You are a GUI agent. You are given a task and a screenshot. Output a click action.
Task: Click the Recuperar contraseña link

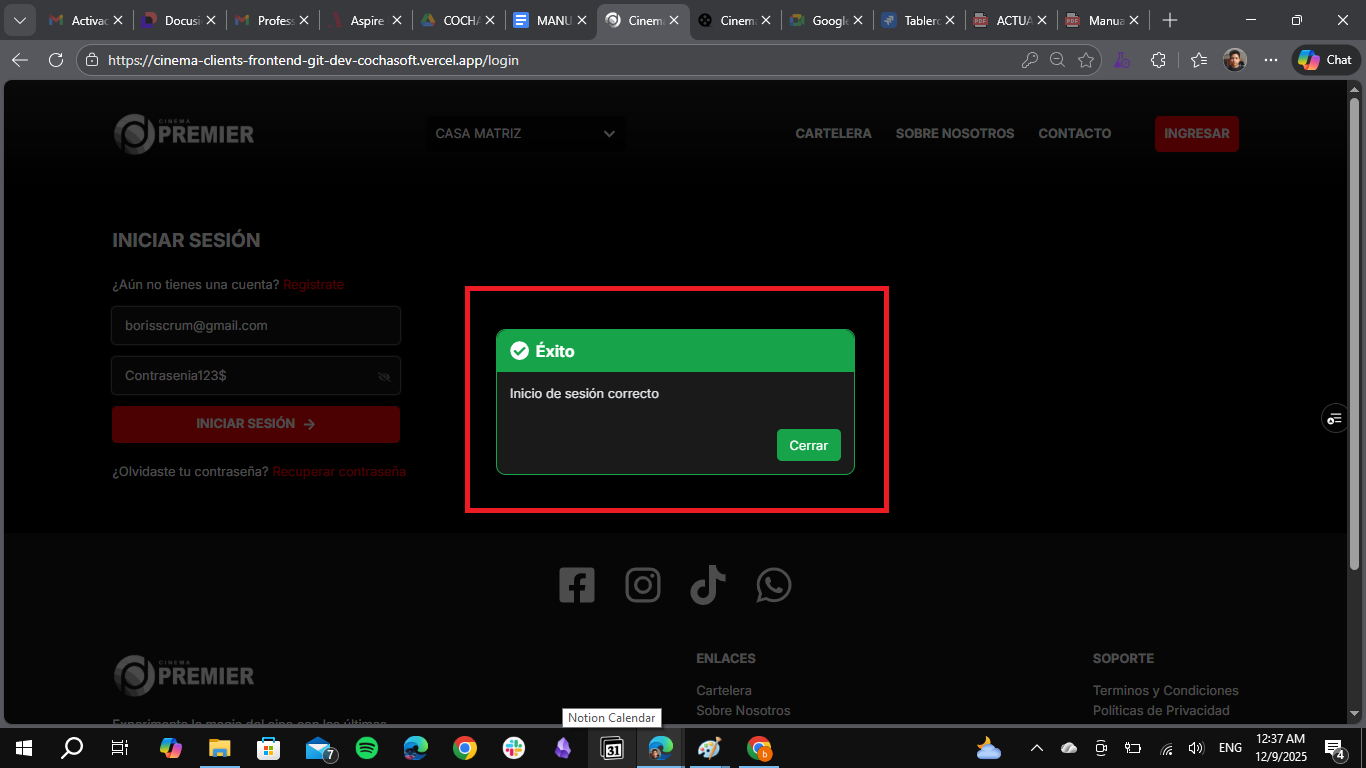[339, 471]
